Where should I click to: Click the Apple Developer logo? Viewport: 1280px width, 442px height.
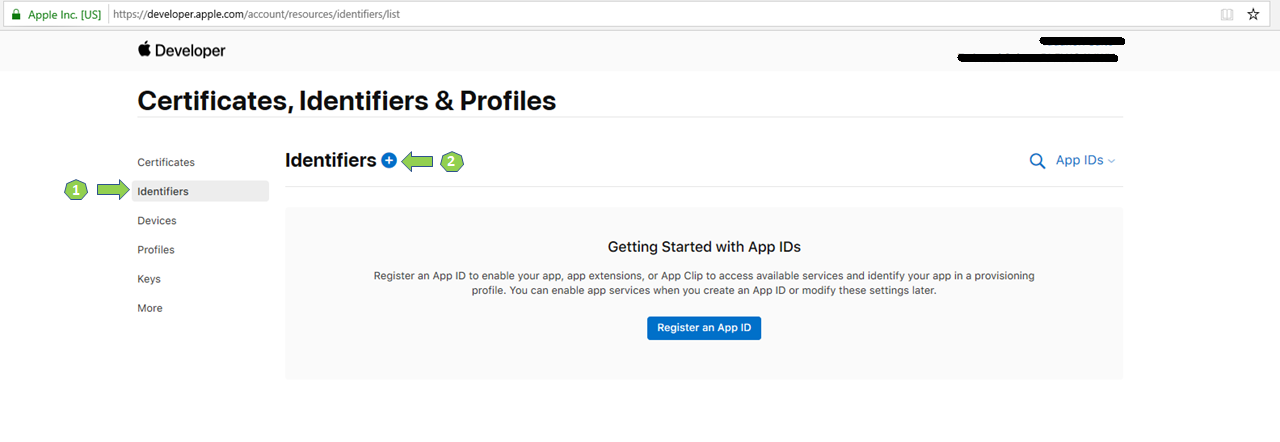[182, 50]
